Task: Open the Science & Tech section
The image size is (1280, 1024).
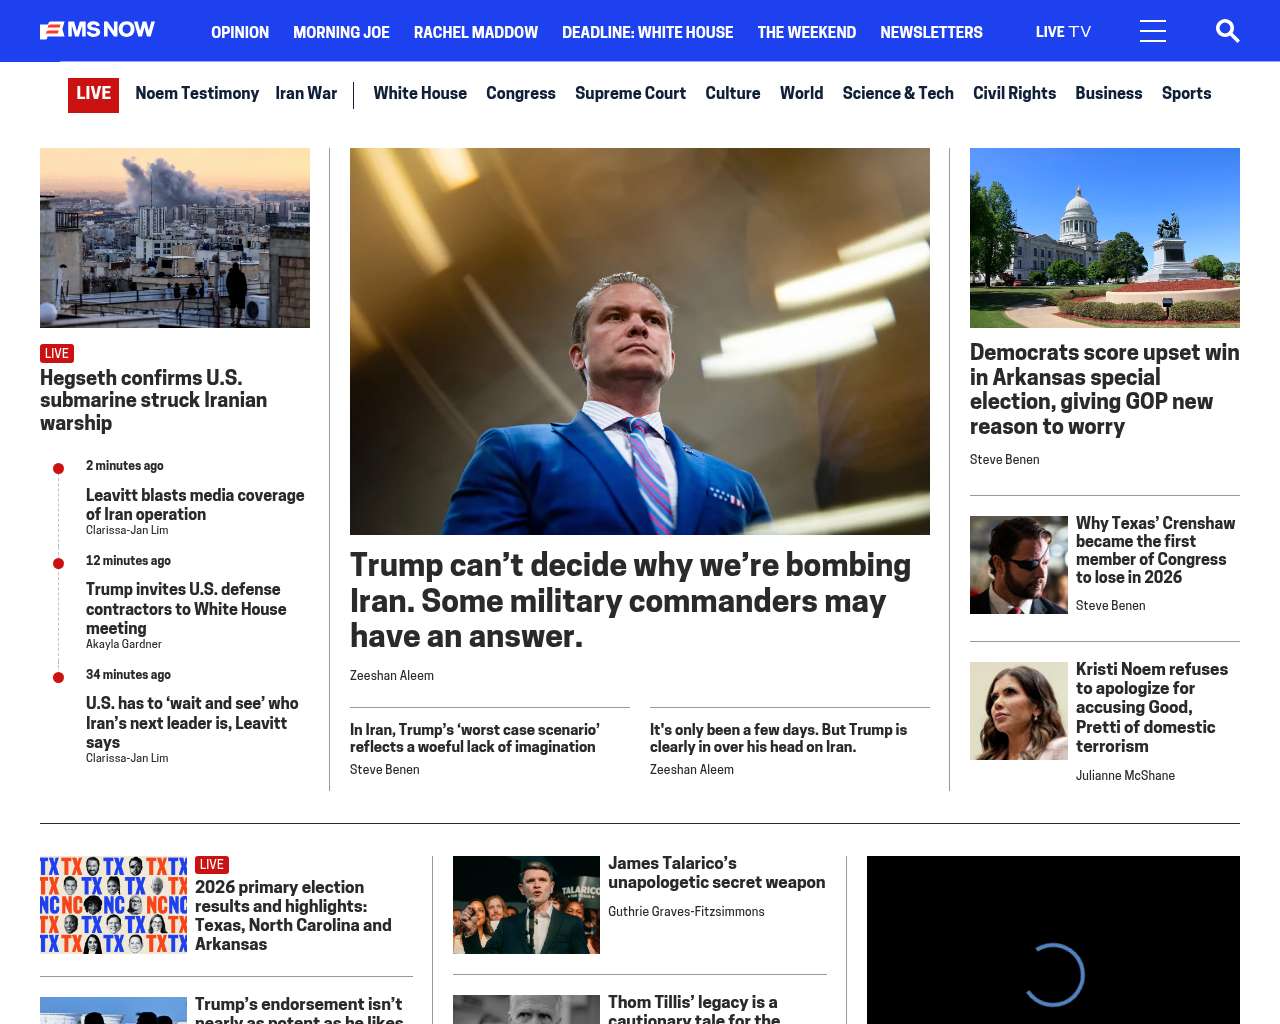Action: (x=897, y=93)
